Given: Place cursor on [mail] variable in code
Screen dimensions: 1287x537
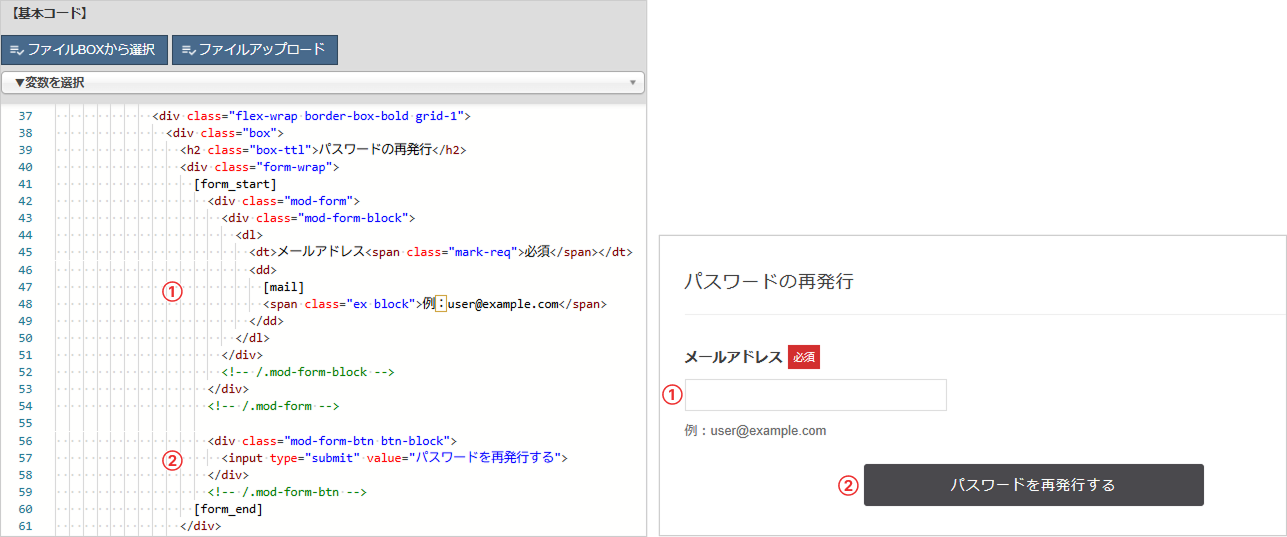Looking at the screenshot, I should click(x=283, y=287).
